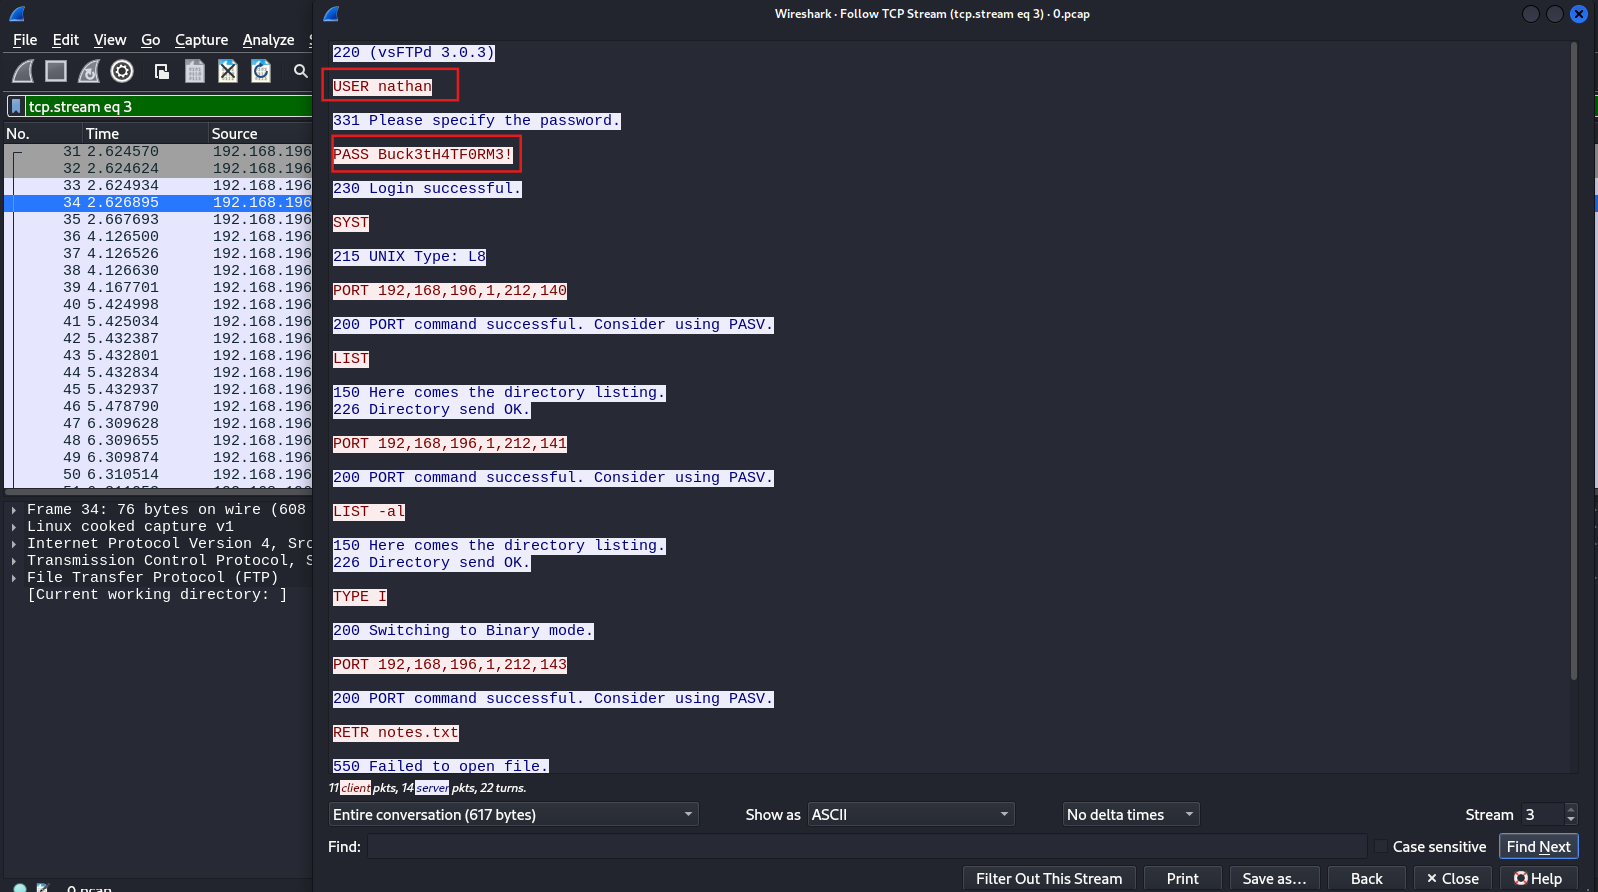Open display filter bookmark icon
The width and height of the screenshot is (1598, 892).
click(x=16, y=106)
